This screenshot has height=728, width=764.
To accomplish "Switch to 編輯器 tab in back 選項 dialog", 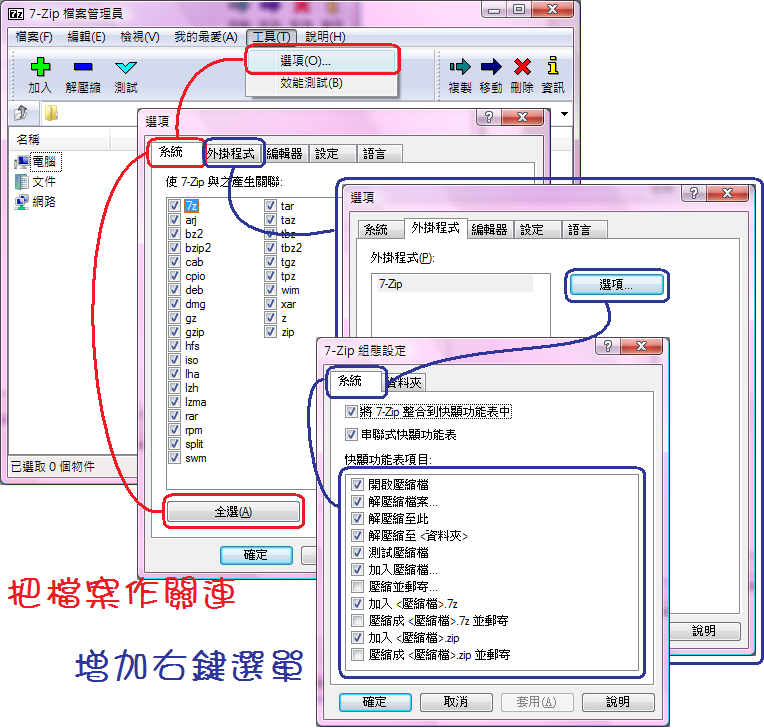I will (x=285, y=153).
